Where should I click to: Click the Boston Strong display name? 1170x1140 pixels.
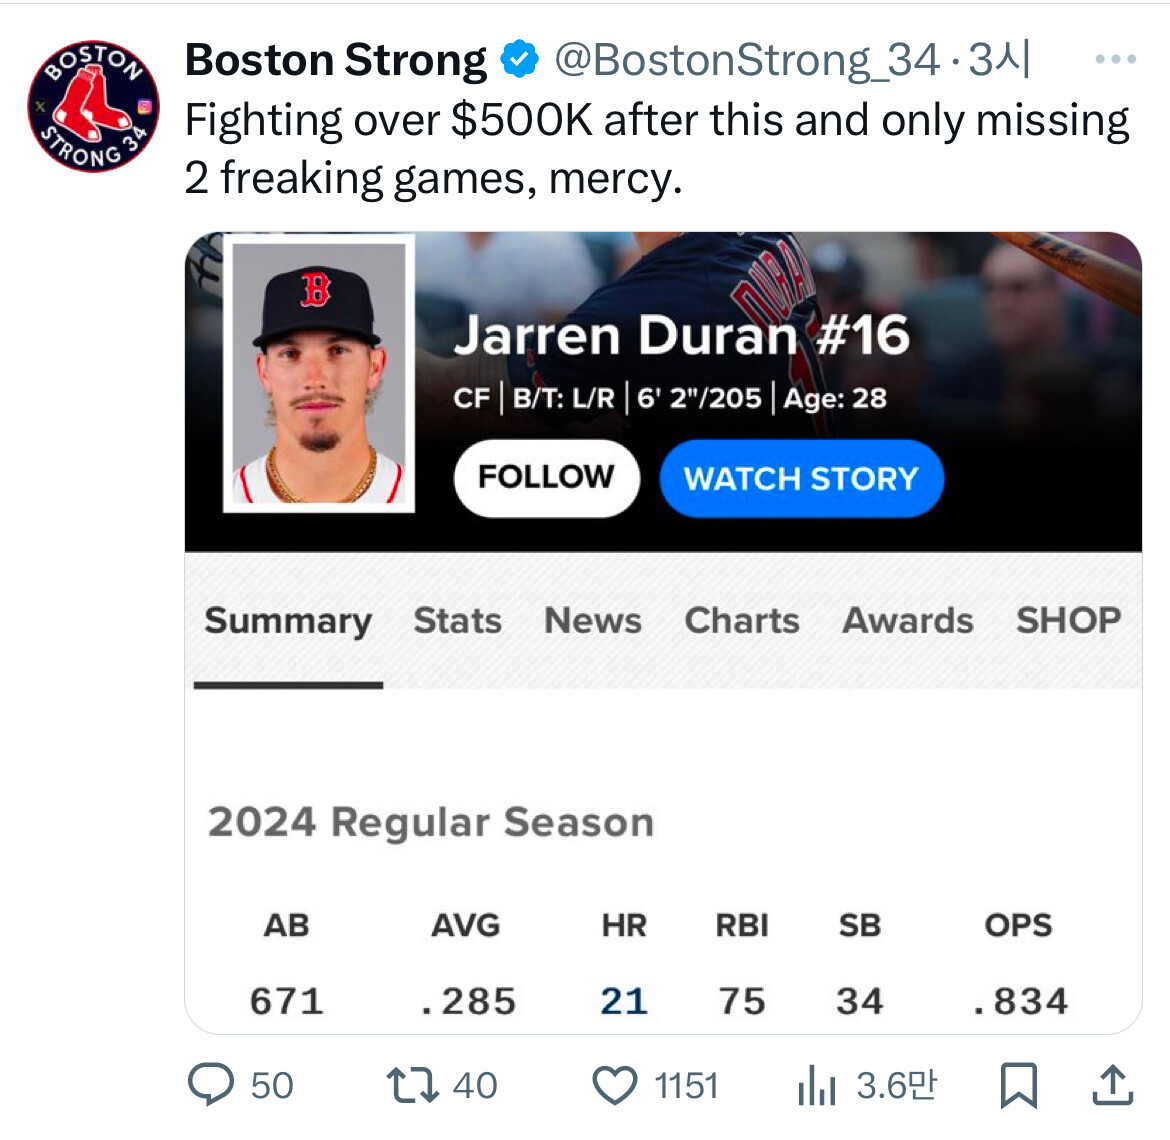pyautogui.click(x=336, y=60)
